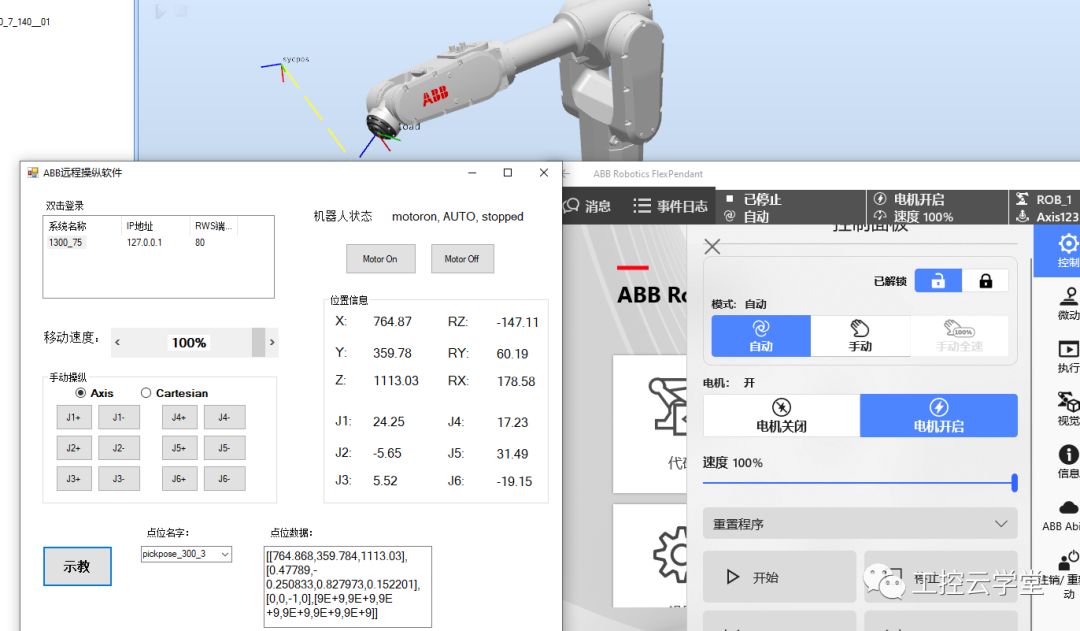Jog joint with J1+ button
Viewport: 1080px width, 631px height.
[x=74, y=417]
